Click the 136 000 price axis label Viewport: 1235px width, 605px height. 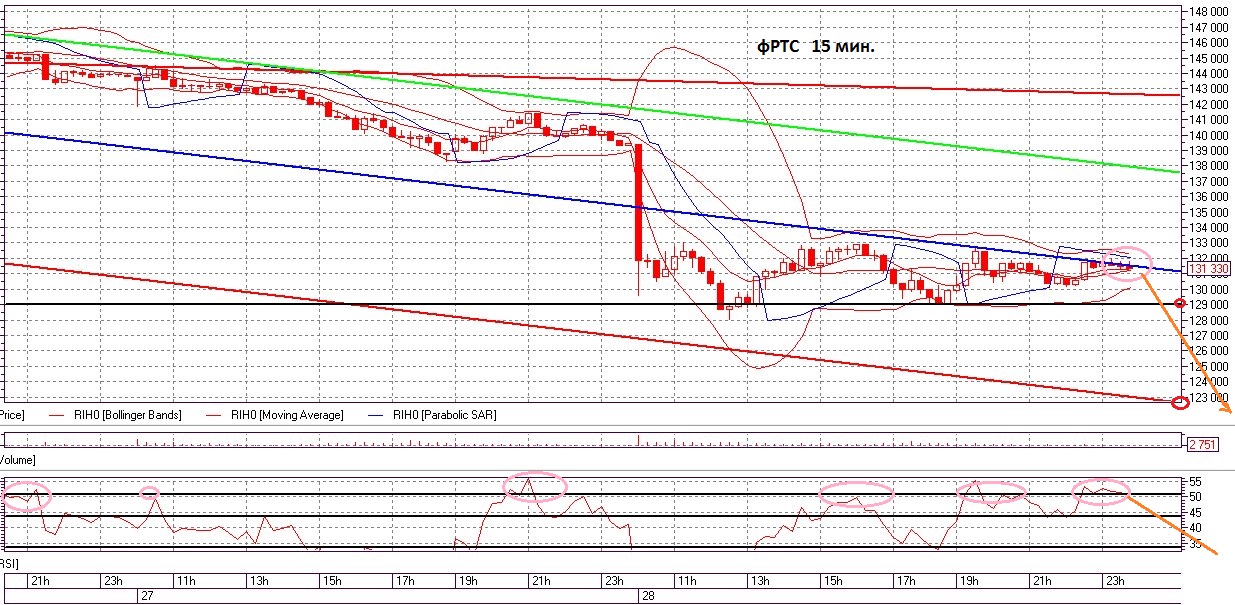click(1210, 197)
